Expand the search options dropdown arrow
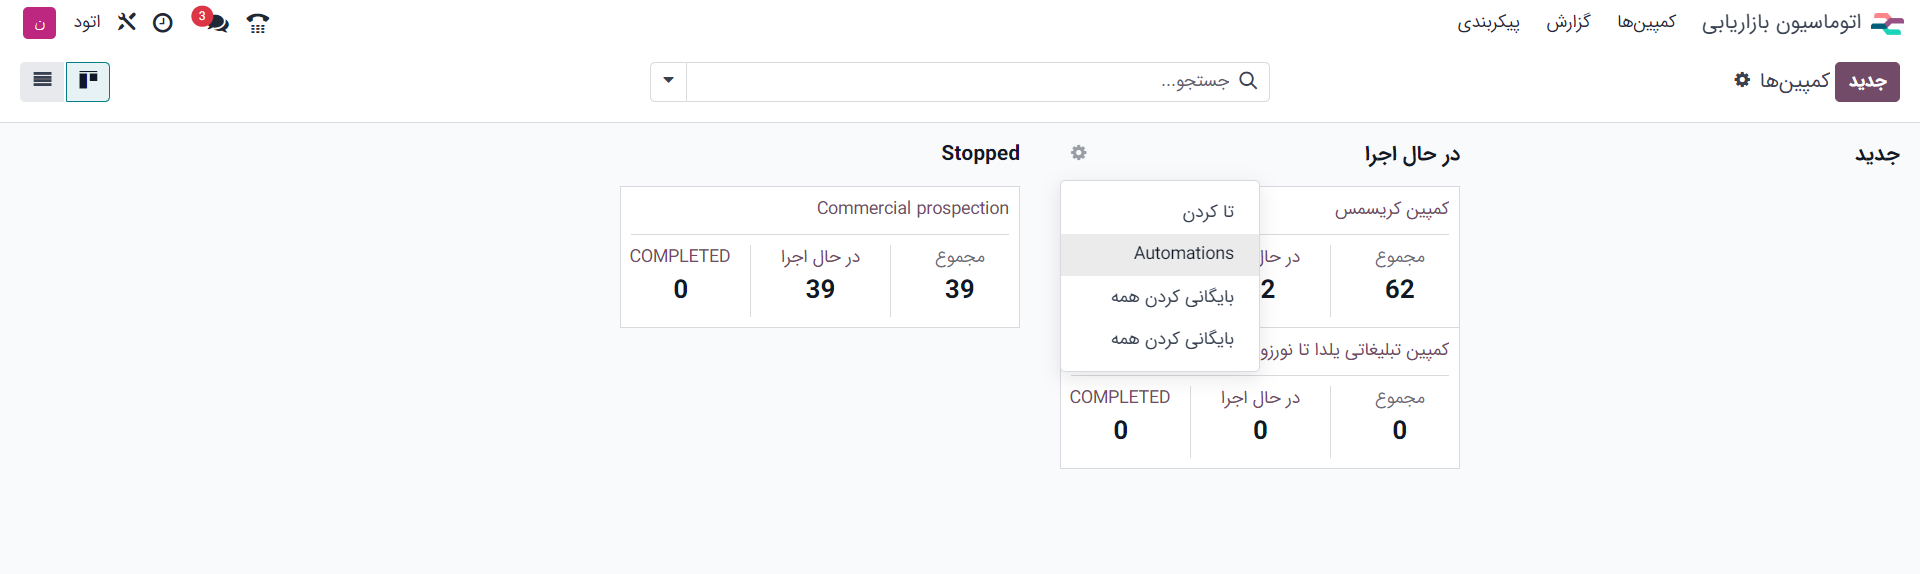Image resolution: width=1920 pixels, height=574 pixels. pos(668,82)
